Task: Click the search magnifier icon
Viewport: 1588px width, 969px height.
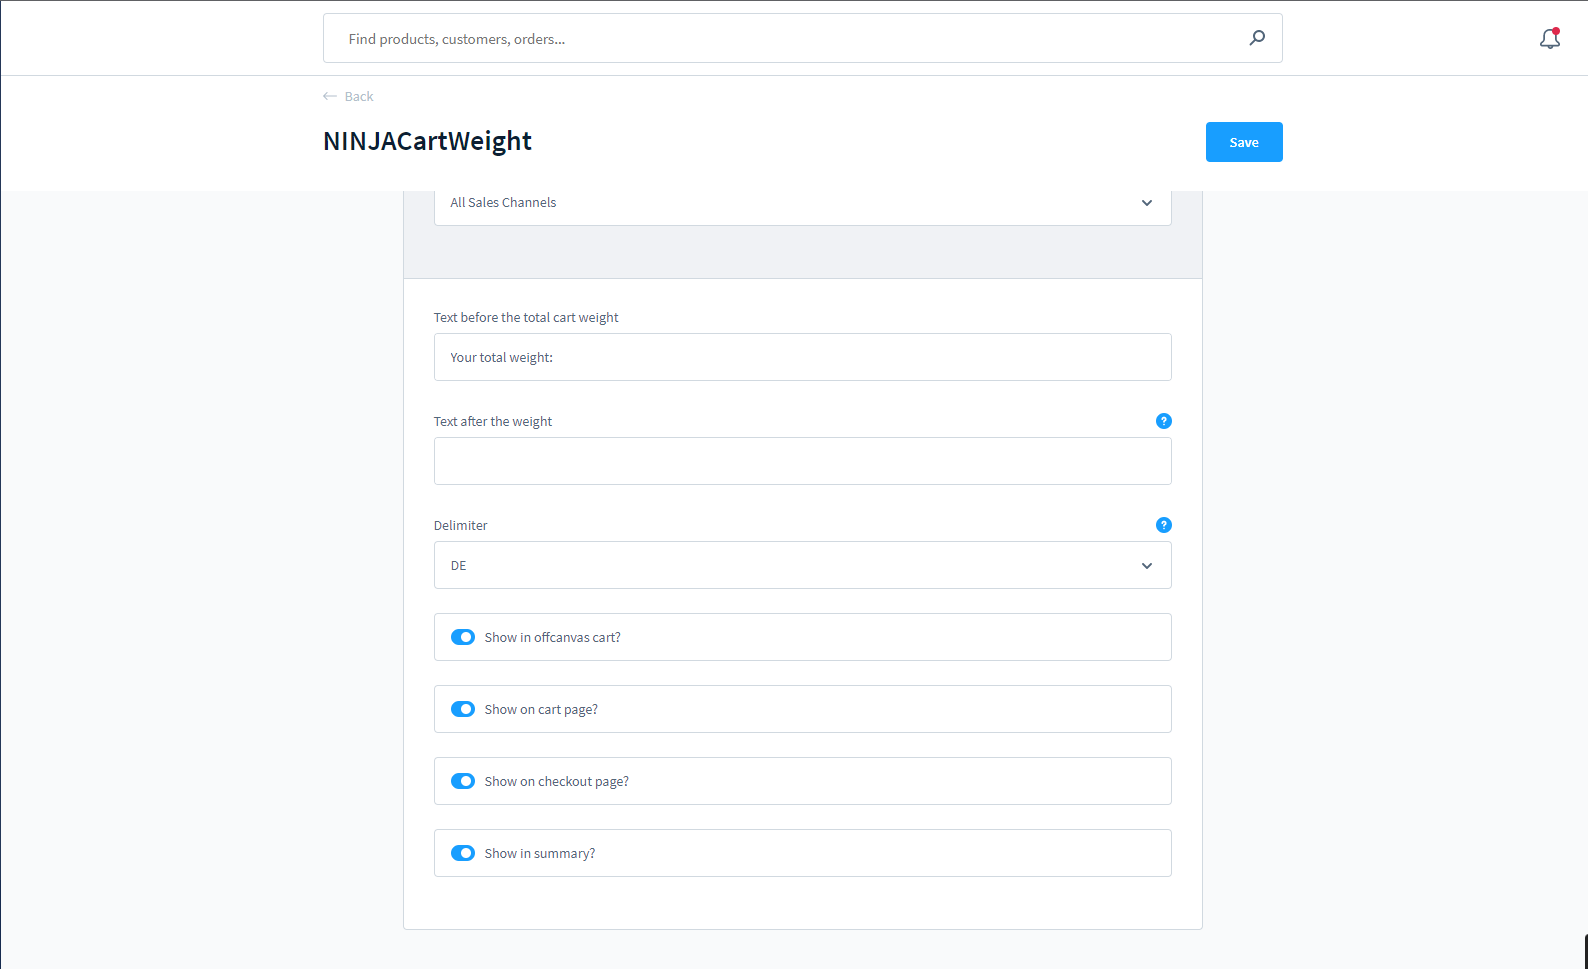Action: click(x=1257, y=38)
